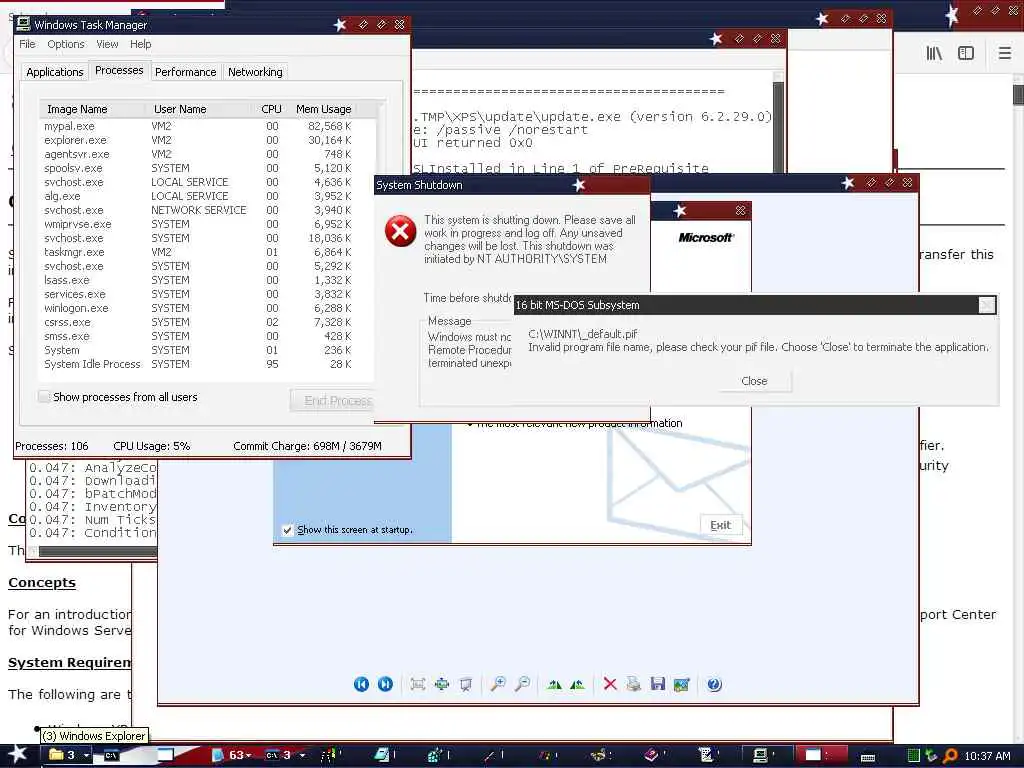Click the log window vertical scrollbar
The height and width of the screenshot is (768, 1024).
(x=778, y=124)
